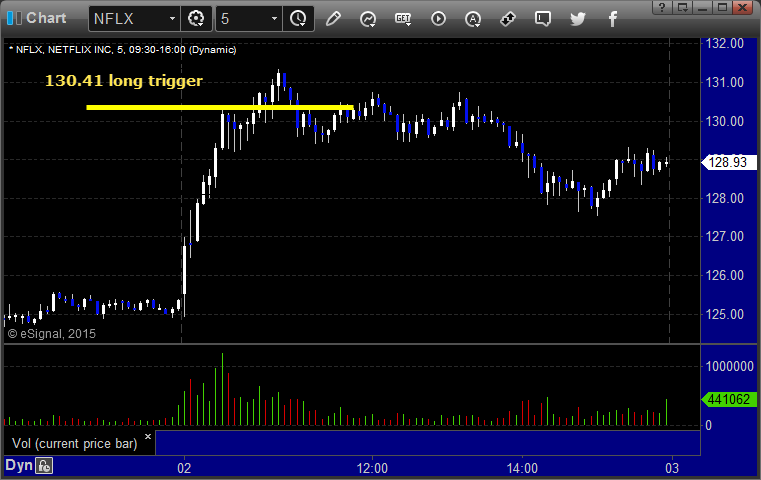The image size is (761, 480).
Task: Click the trade arrows icon
Action: click(x=508, y=19)
